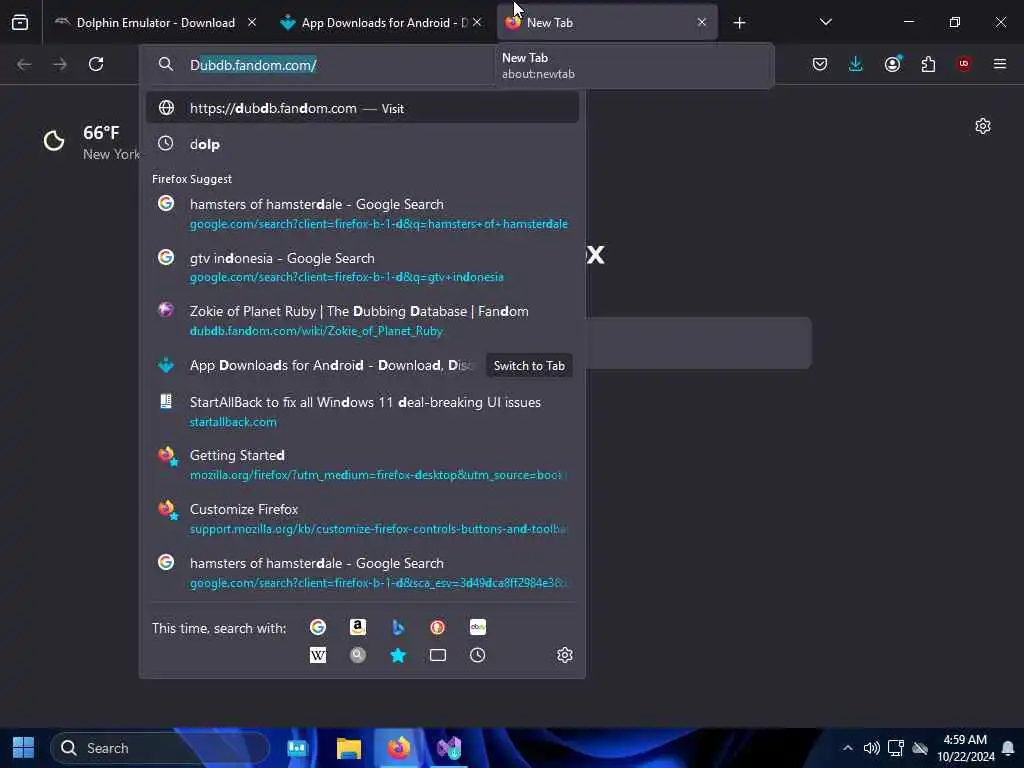
Task: Open Save to Pocket icon
Action: tap(820, 64)
